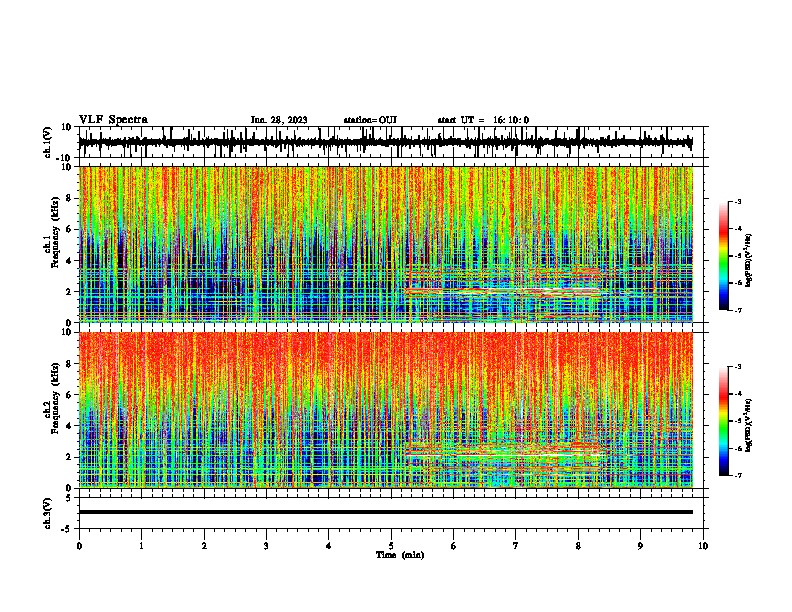This screenshot has height=612, width=792.
Task: Click the "Time (min)" x-axis label
Action: click(400, 555)
